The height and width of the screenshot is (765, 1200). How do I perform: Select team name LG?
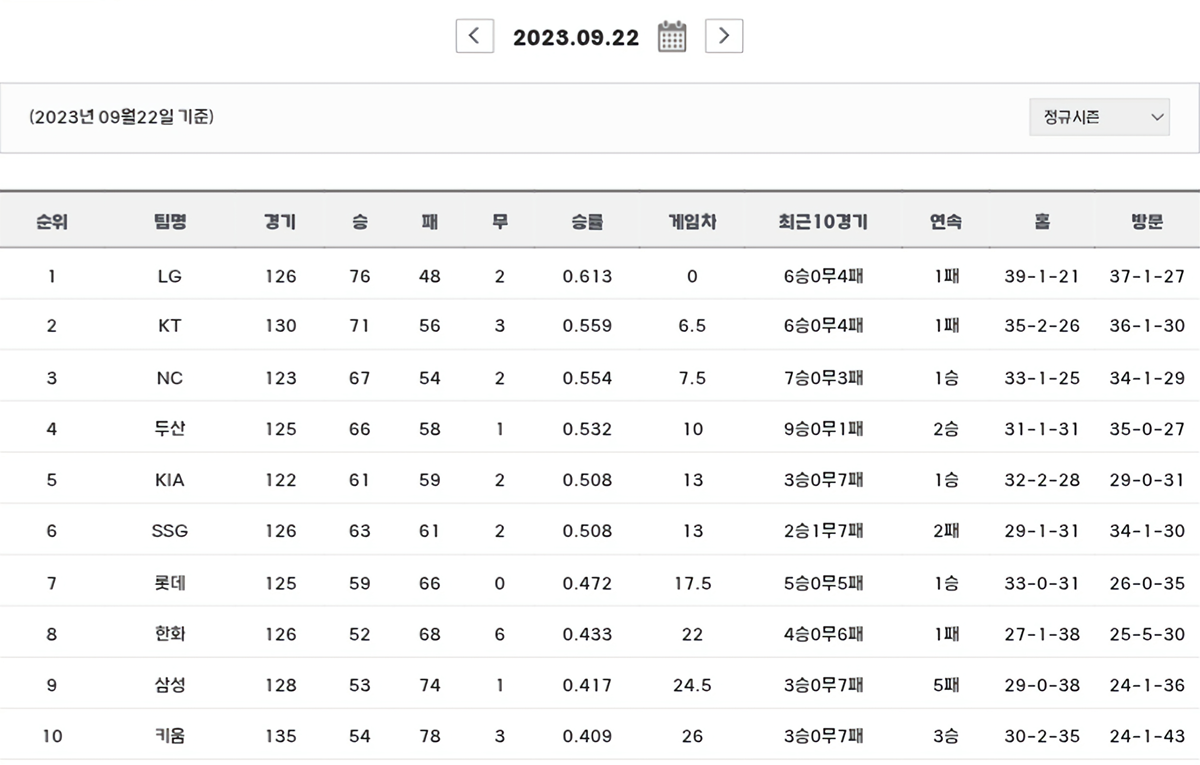point(170,276)
